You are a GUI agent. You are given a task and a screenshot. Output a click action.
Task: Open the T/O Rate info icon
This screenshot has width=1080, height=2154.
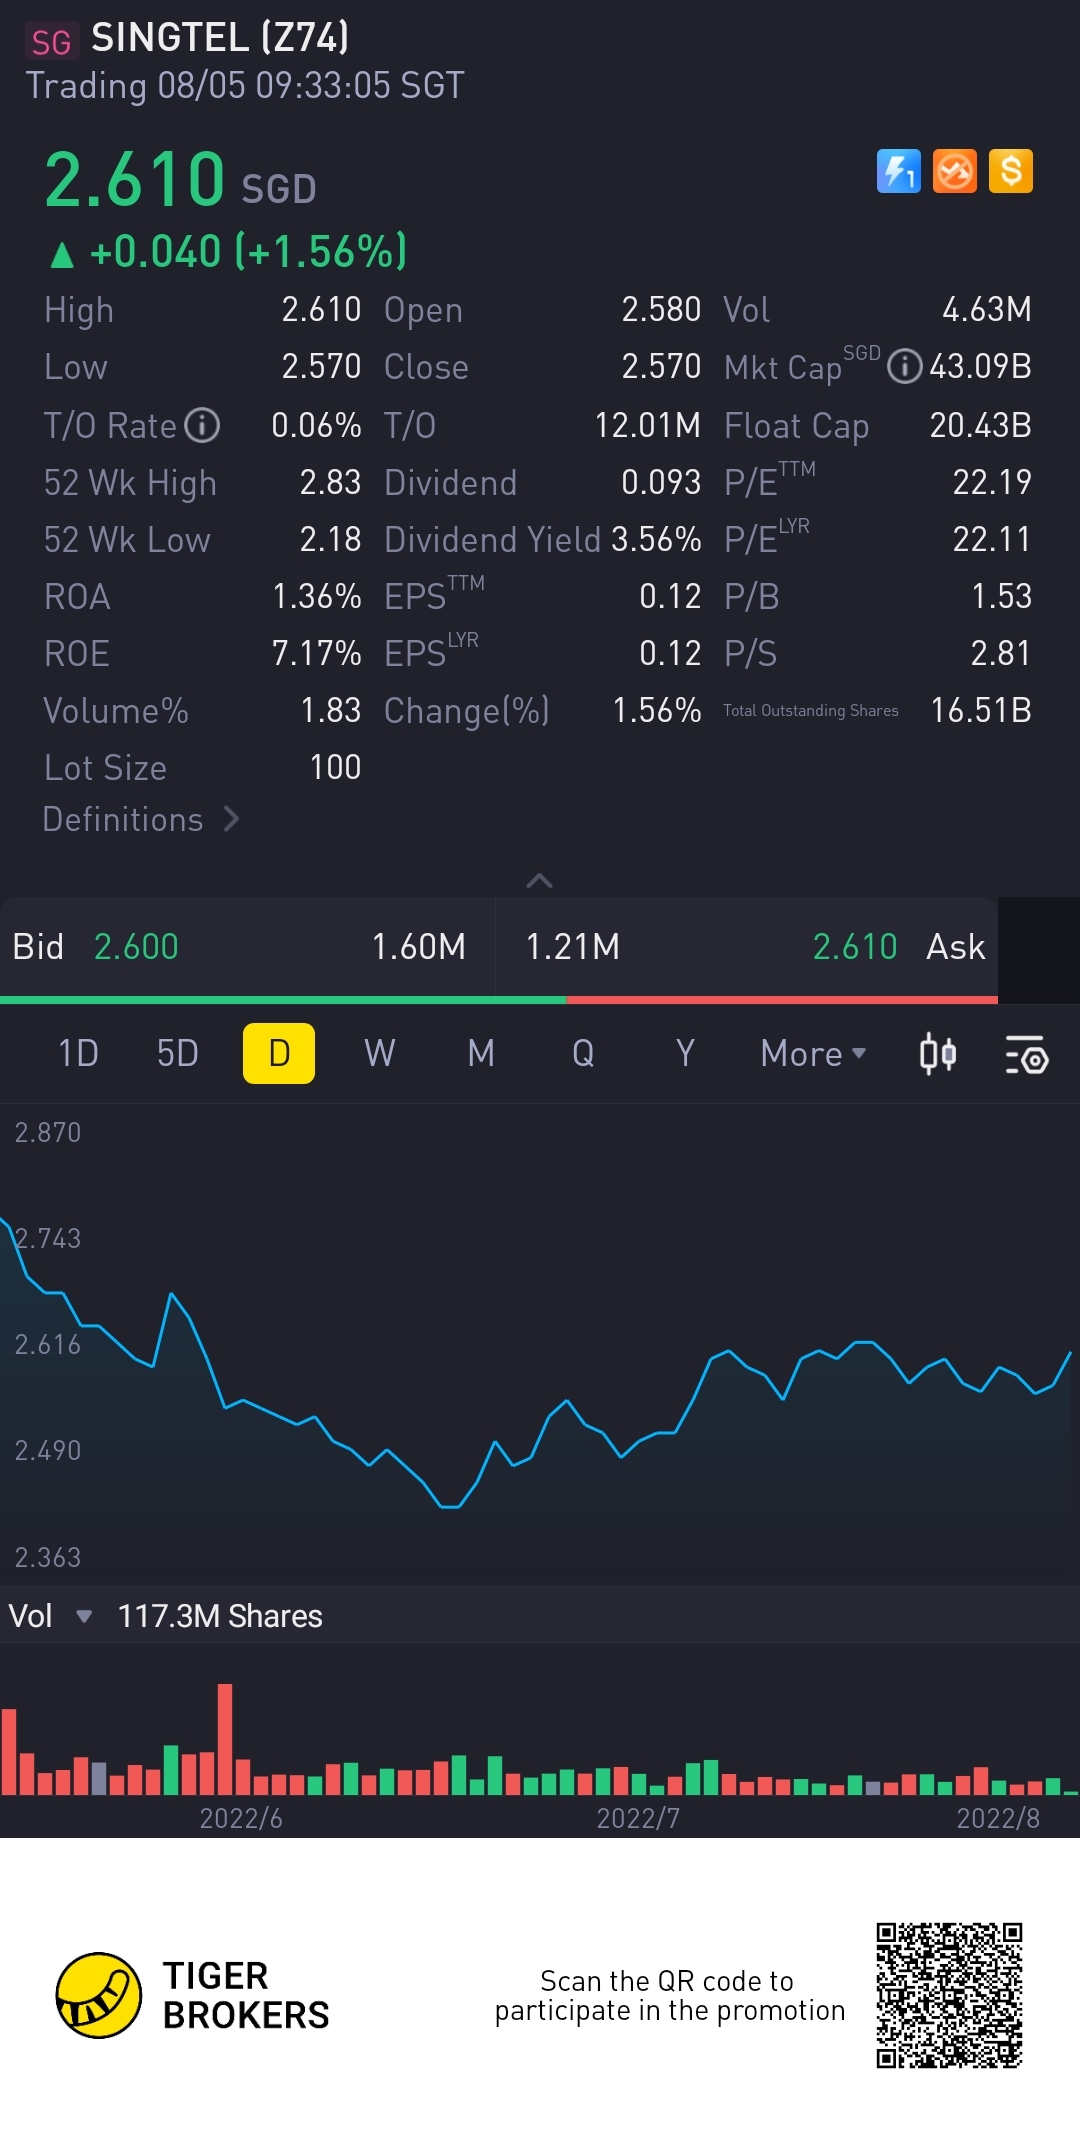202,425
